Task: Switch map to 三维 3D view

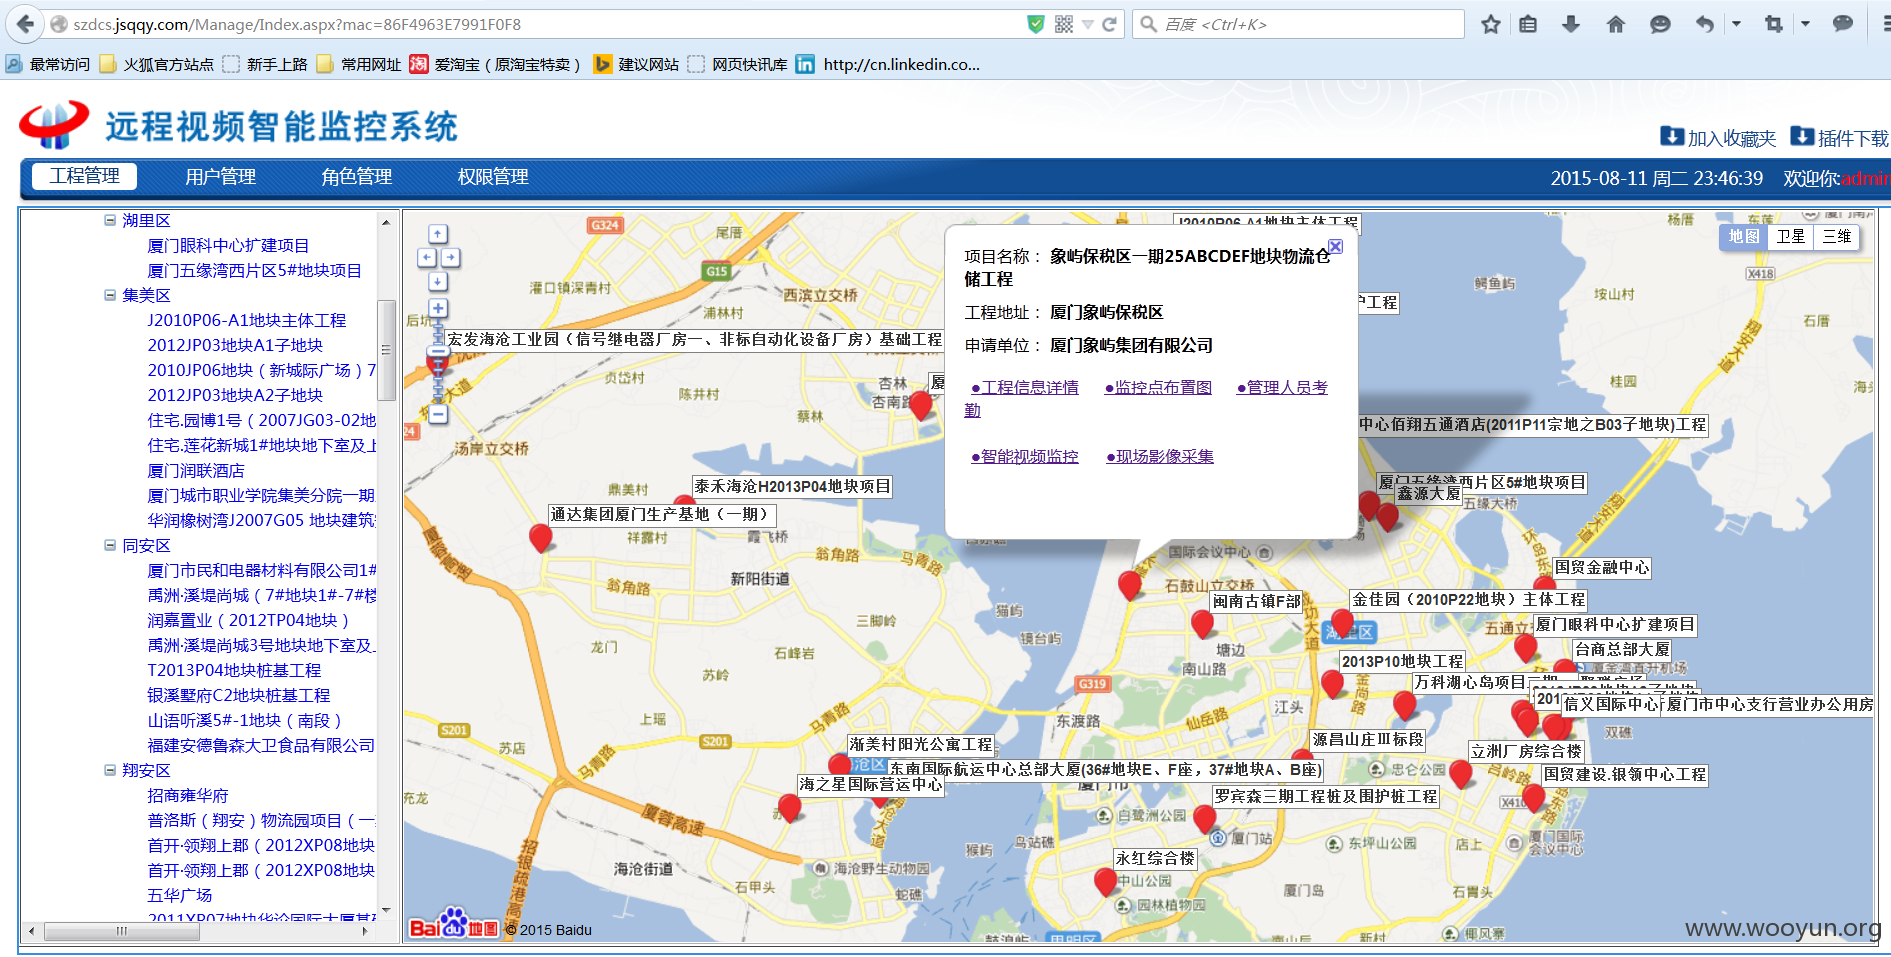Action: [1836, 237]
